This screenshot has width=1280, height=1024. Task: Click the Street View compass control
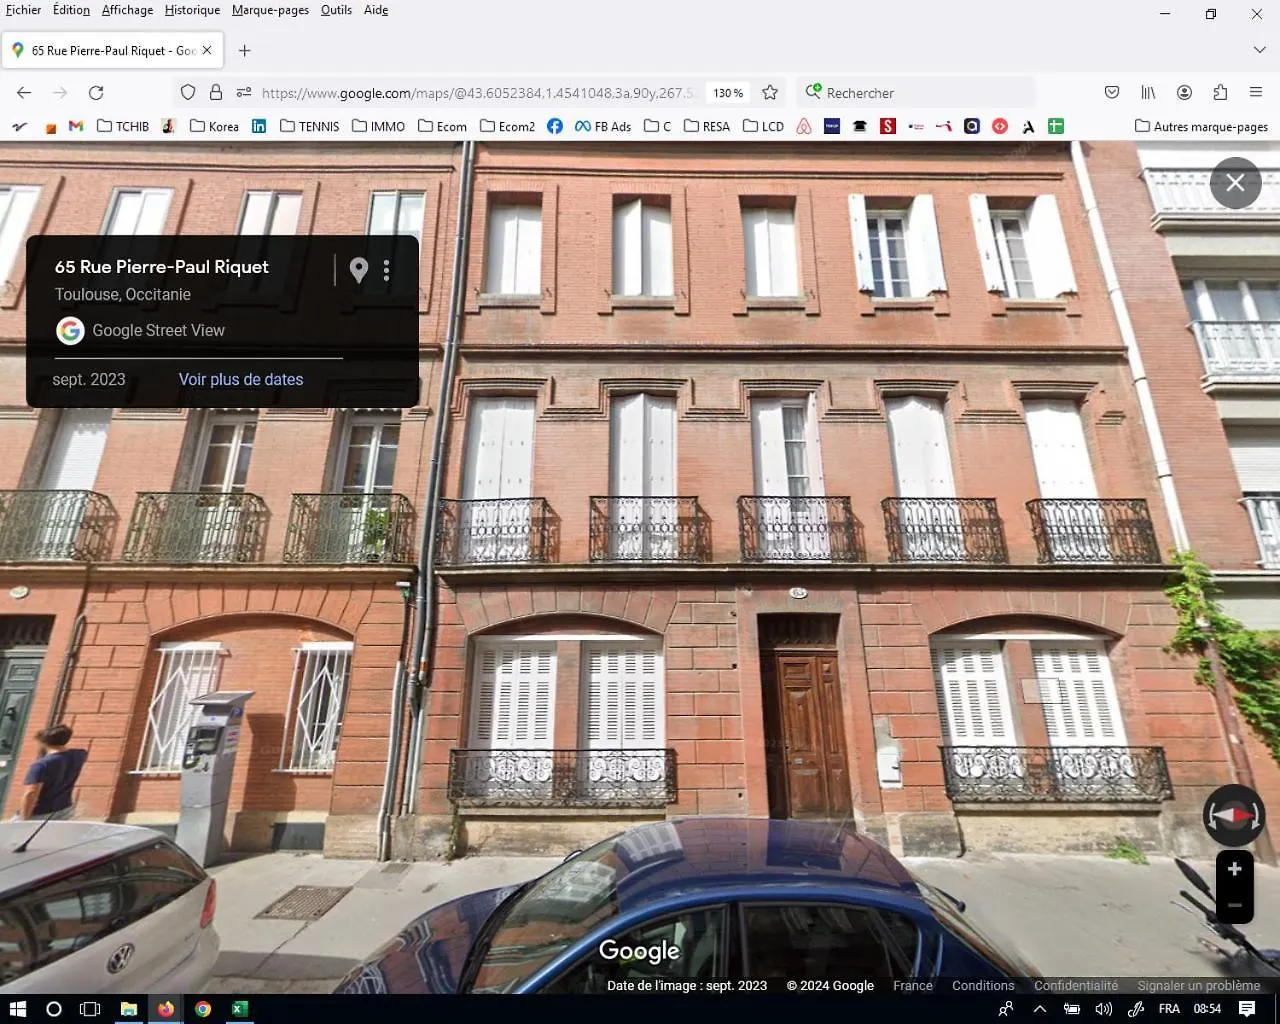(1234, 816)
